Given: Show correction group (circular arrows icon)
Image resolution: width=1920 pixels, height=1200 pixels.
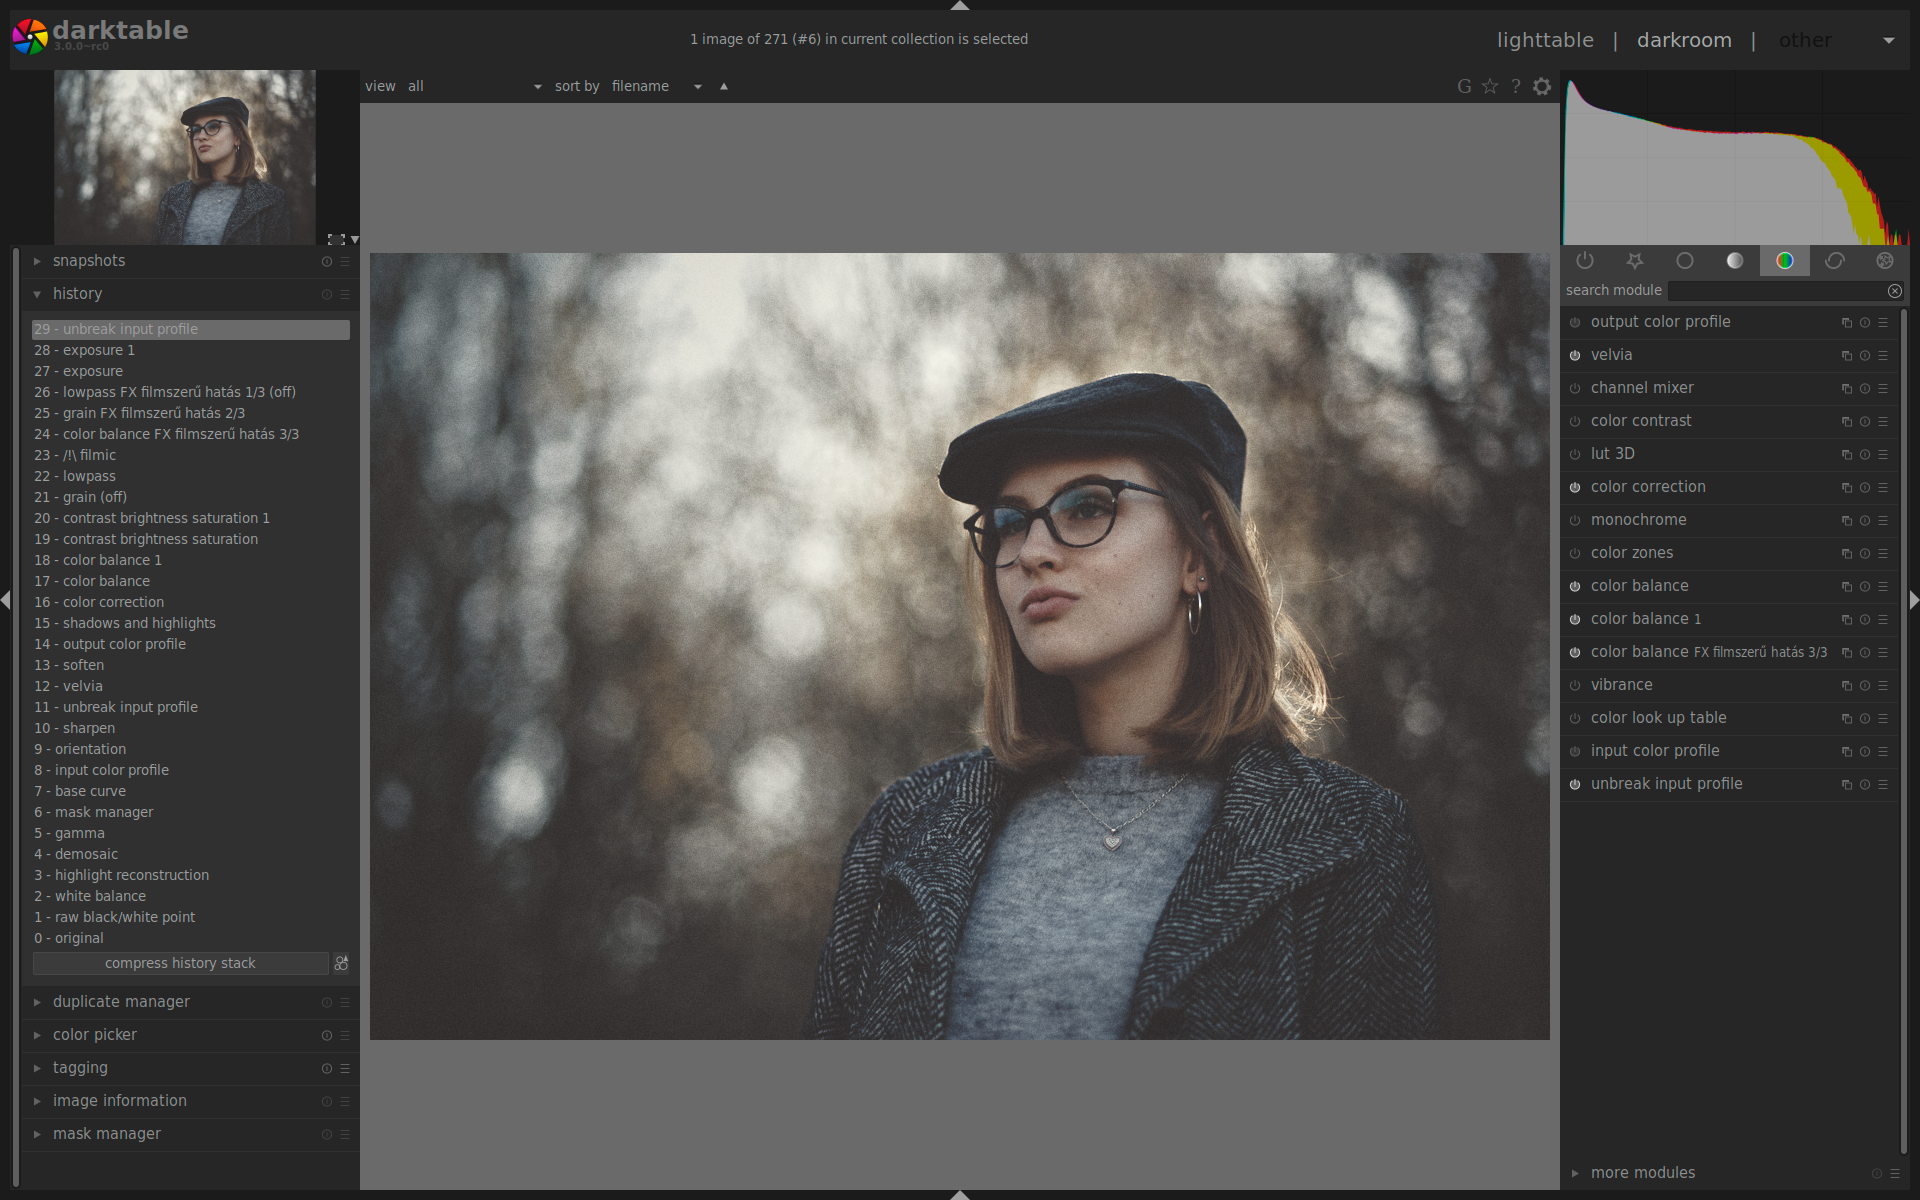Looking at the screenshot, I should pos(1835,261).
